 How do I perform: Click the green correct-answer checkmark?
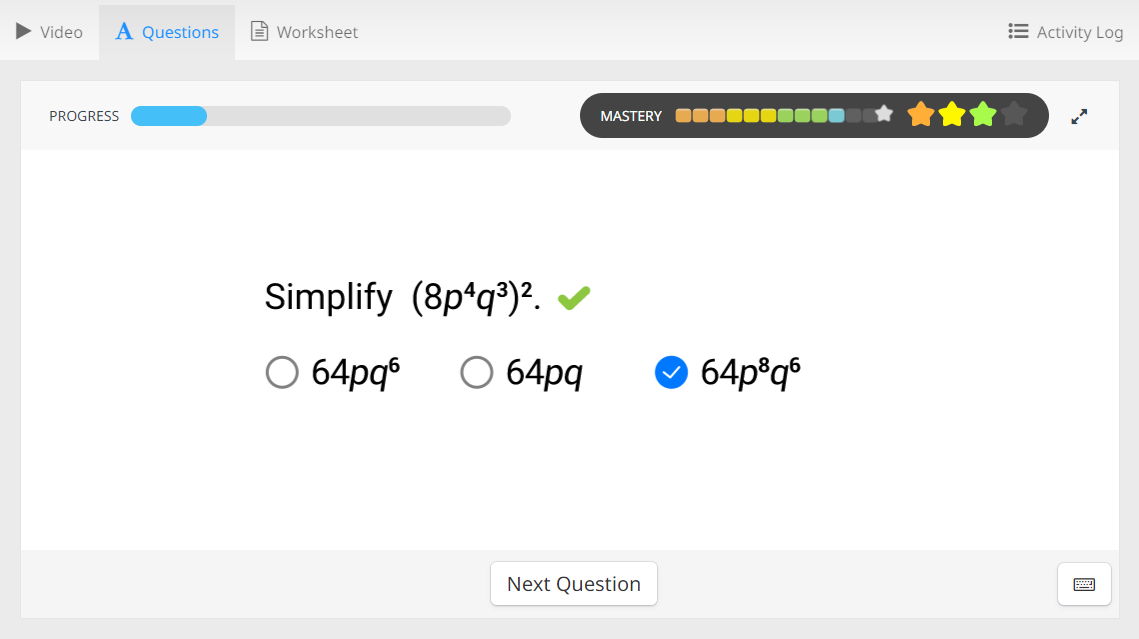pos(574,297)
